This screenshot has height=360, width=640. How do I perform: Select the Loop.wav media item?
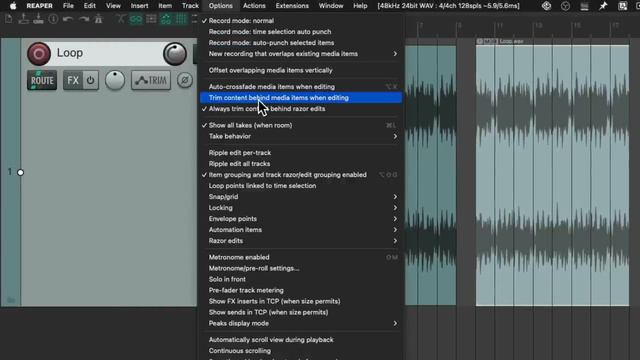pyautogui.click(x=552, y=175)
